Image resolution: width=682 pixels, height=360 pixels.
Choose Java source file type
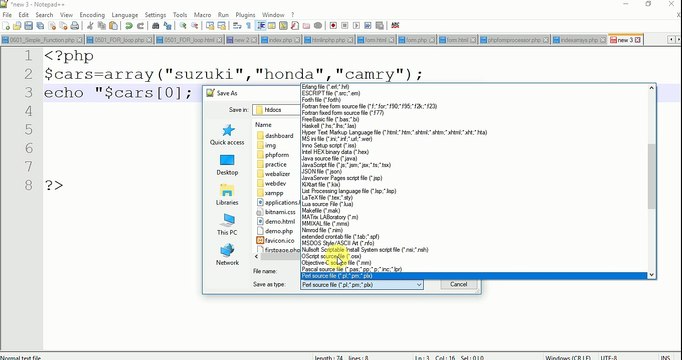pos(329,159)
